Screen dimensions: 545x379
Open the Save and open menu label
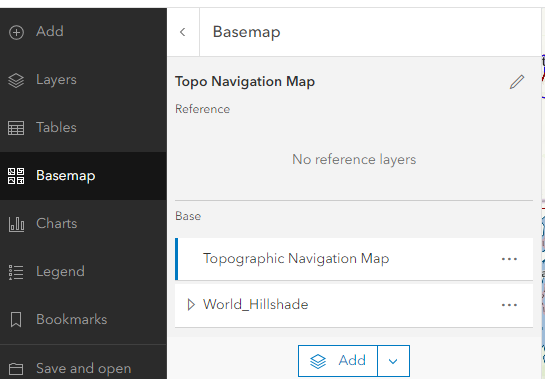coord(84,368)
